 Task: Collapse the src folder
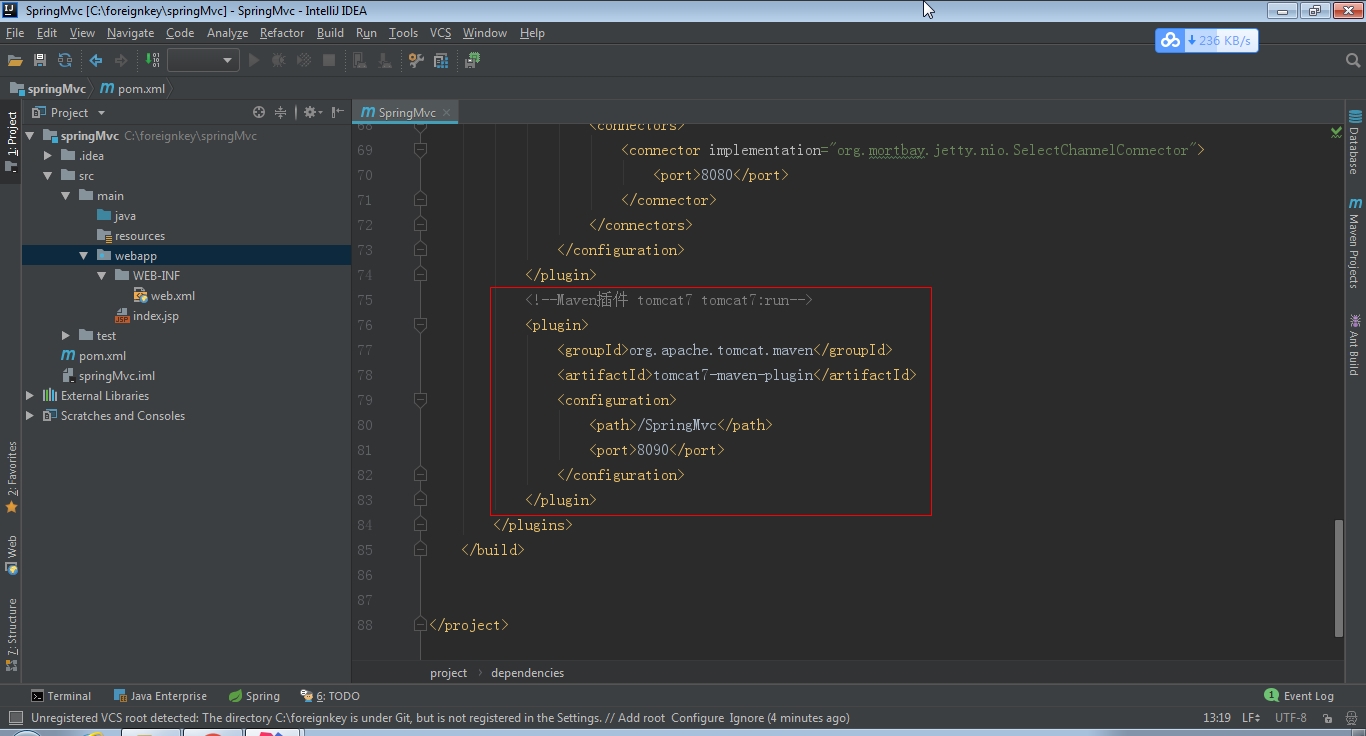coord(48,176)
